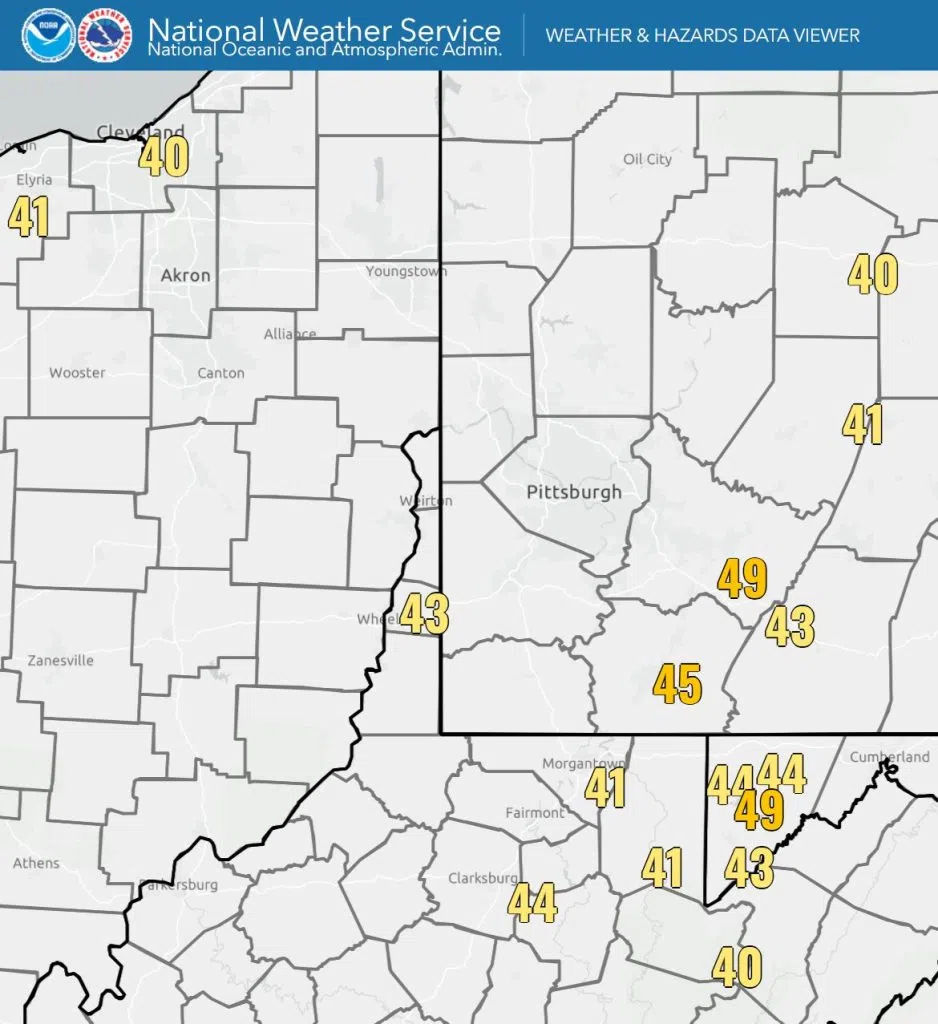Select the 41 marker near Elyria
938x1024 pixels.
28,216
